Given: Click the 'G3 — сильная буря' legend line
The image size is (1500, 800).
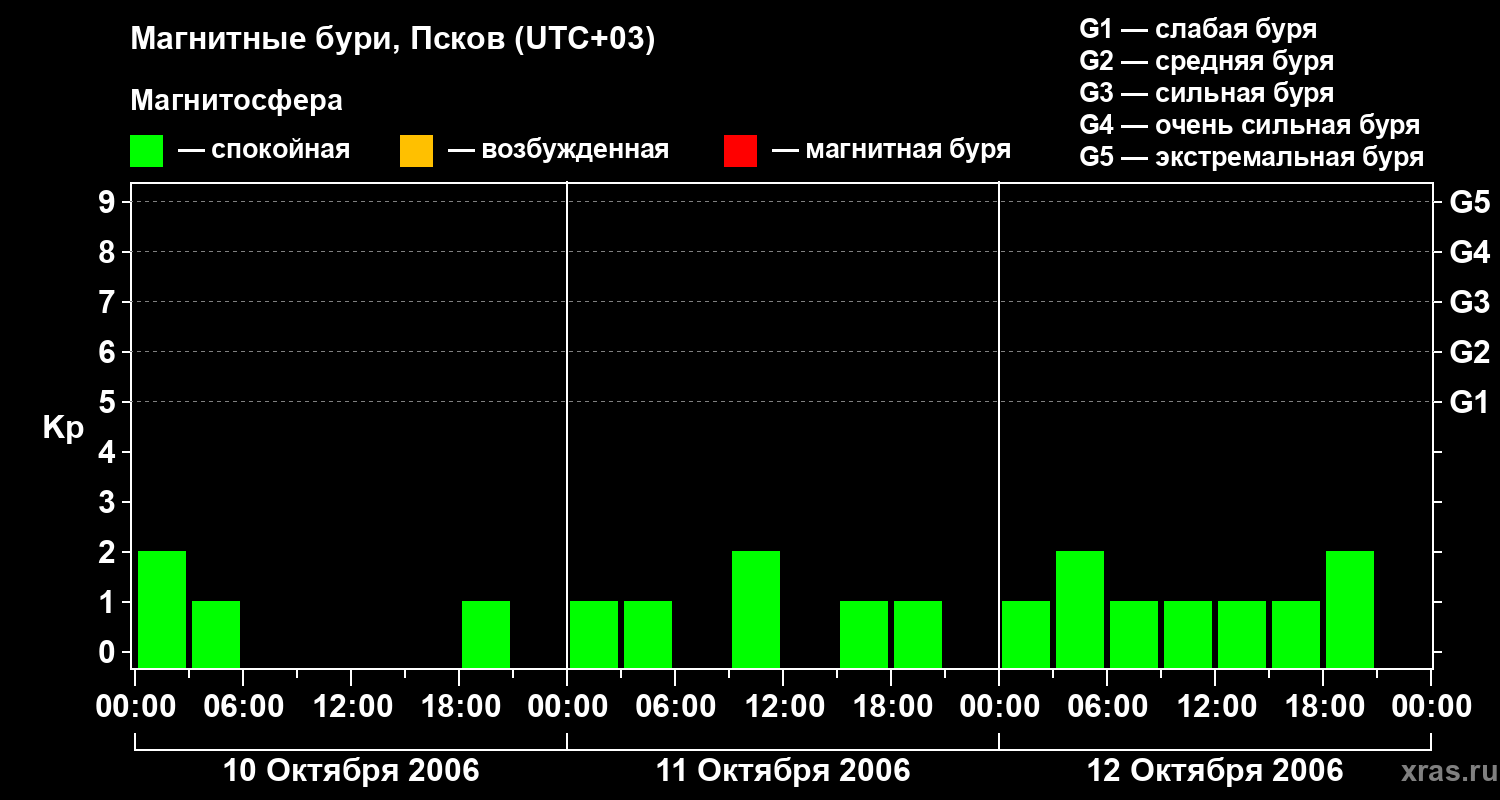Looking at the screenshot, I should 1207,93.
